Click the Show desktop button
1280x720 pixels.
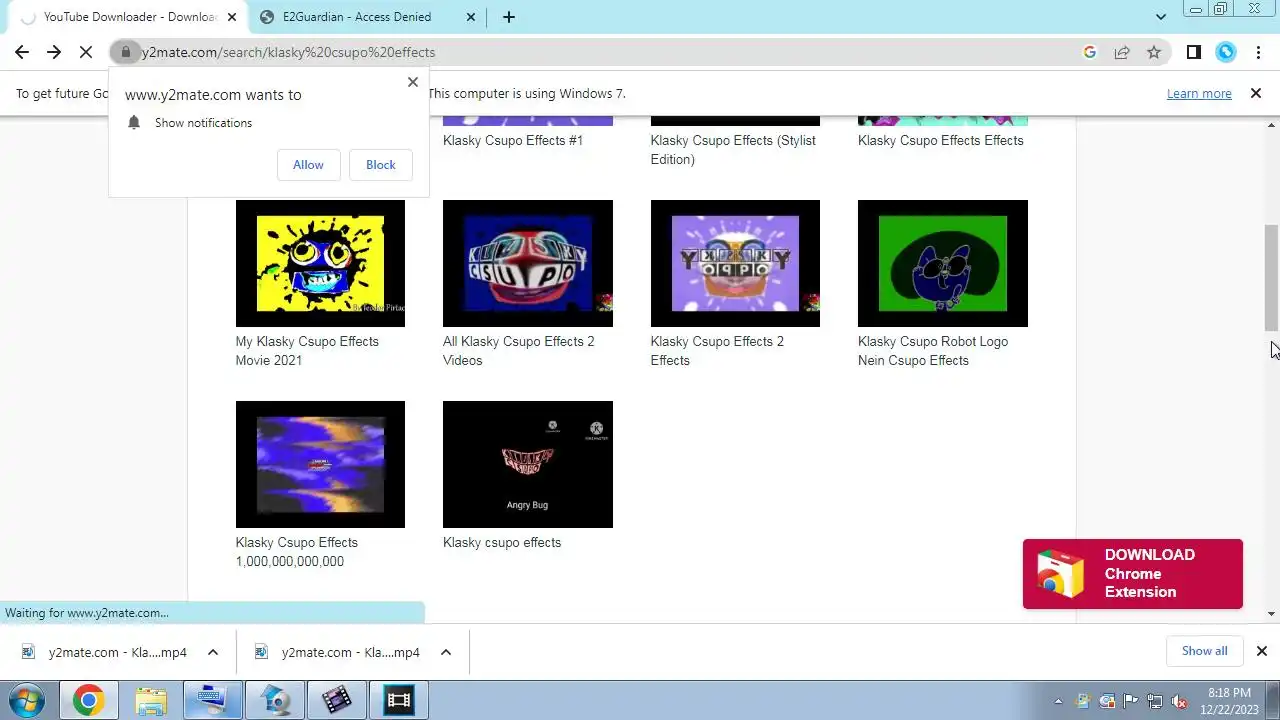click(x=1273, y=700)
